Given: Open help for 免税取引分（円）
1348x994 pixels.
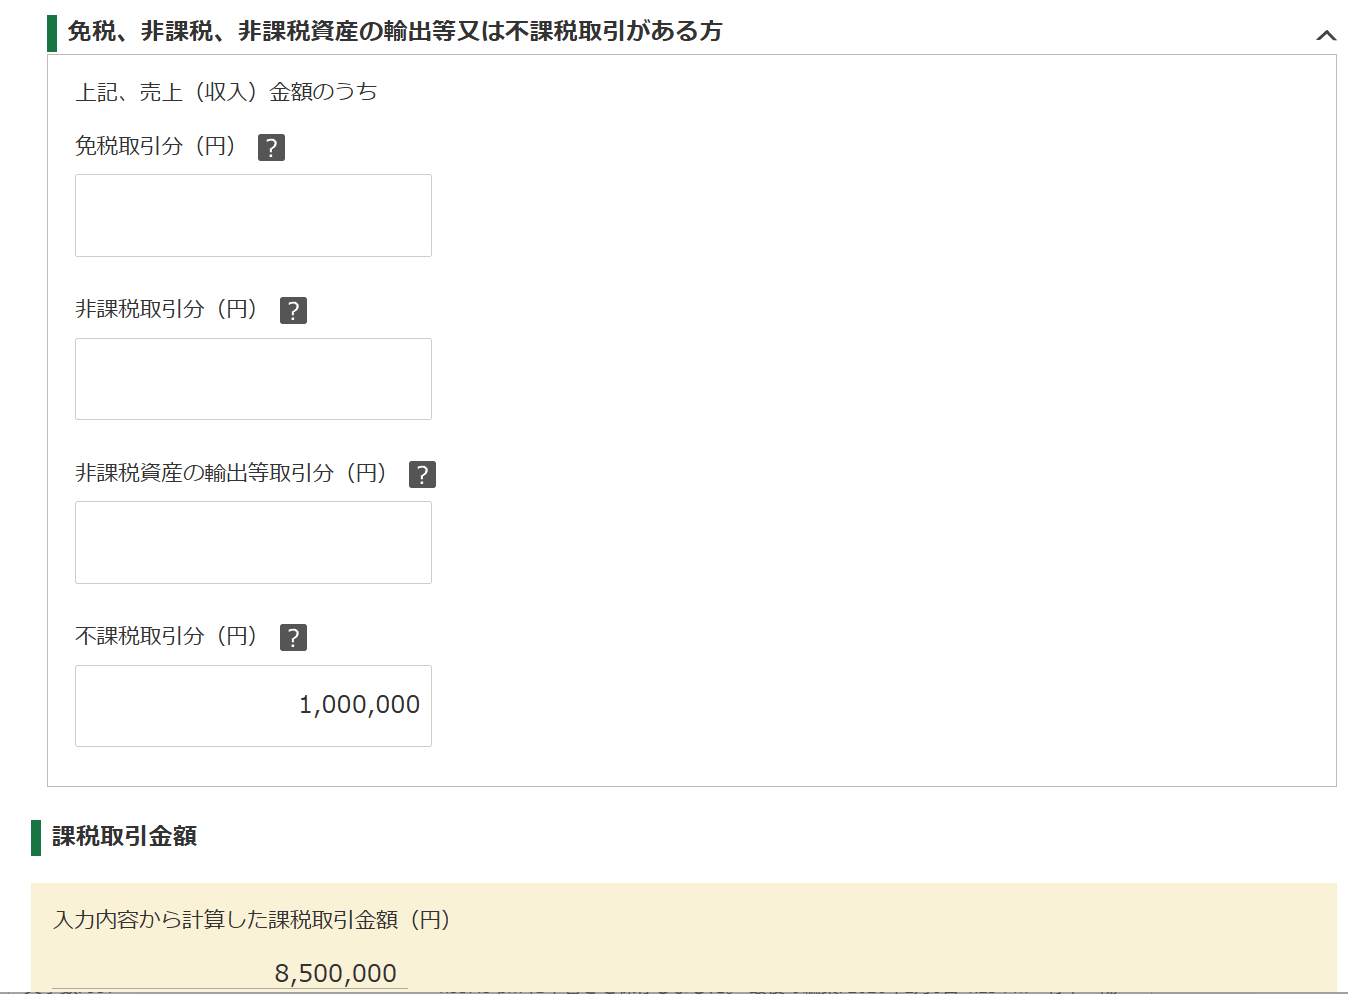Looking at the screenshot, I should [x=271, y=147].
